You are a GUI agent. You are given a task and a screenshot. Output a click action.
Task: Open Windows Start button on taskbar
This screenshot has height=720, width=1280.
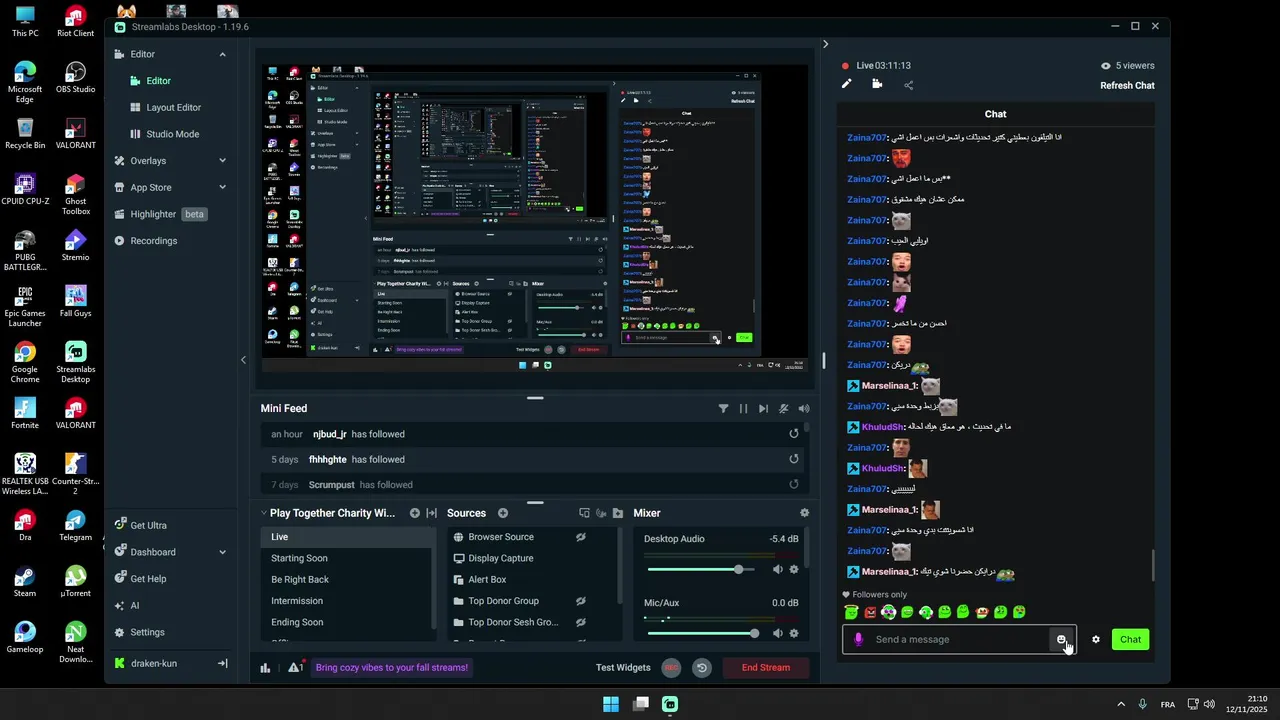click(x=611, y=704)
